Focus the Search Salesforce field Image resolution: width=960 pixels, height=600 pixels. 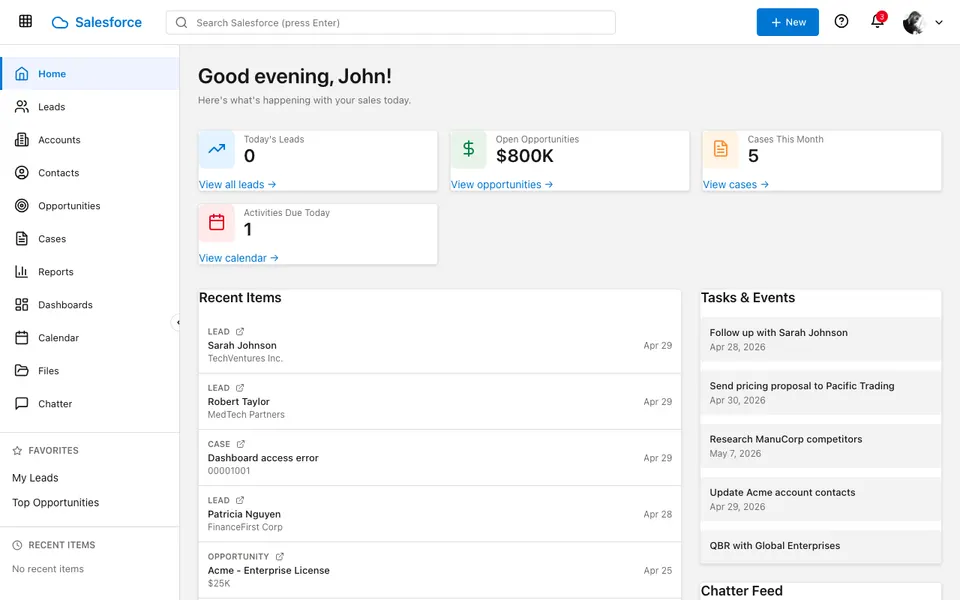(x=391, y=23)
